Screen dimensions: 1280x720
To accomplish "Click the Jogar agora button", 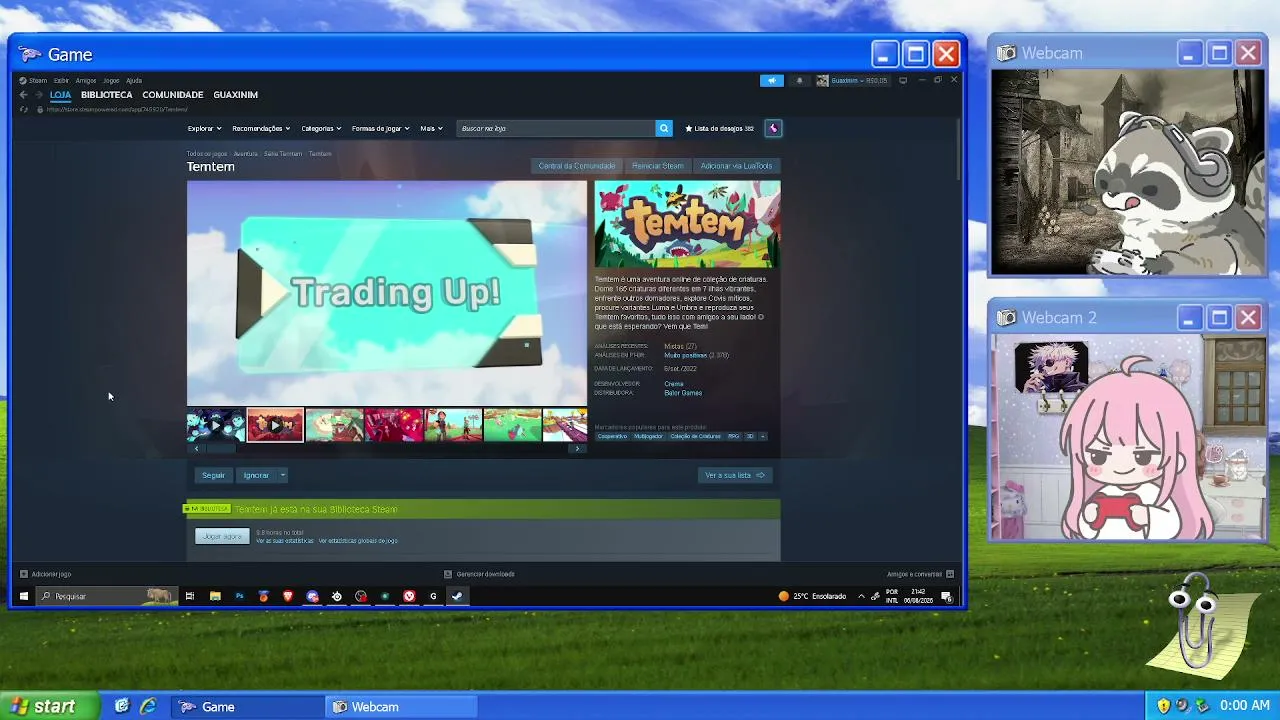I will pos(222,537).
